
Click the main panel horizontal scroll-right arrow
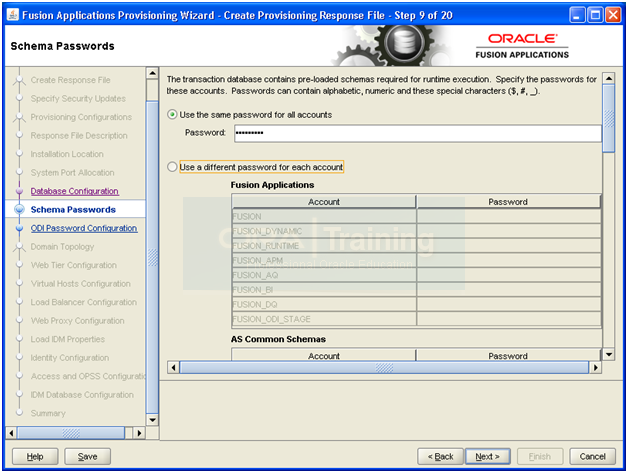[x=596, y=367]
